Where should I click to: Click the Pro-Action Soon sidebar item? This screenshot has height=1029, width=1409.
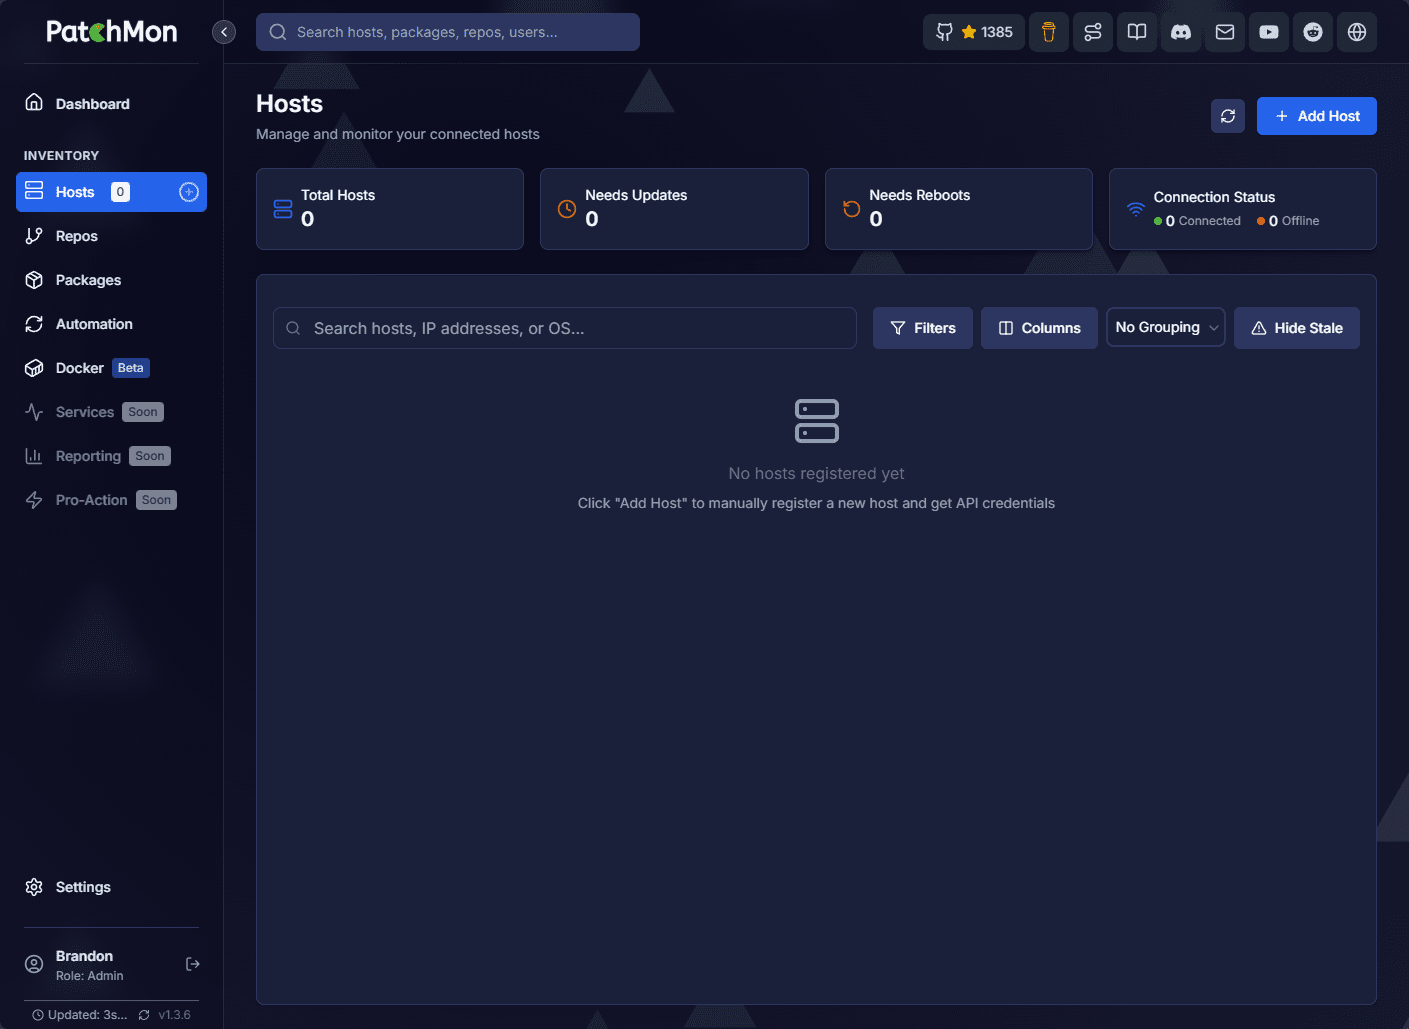tap(111, 500)
